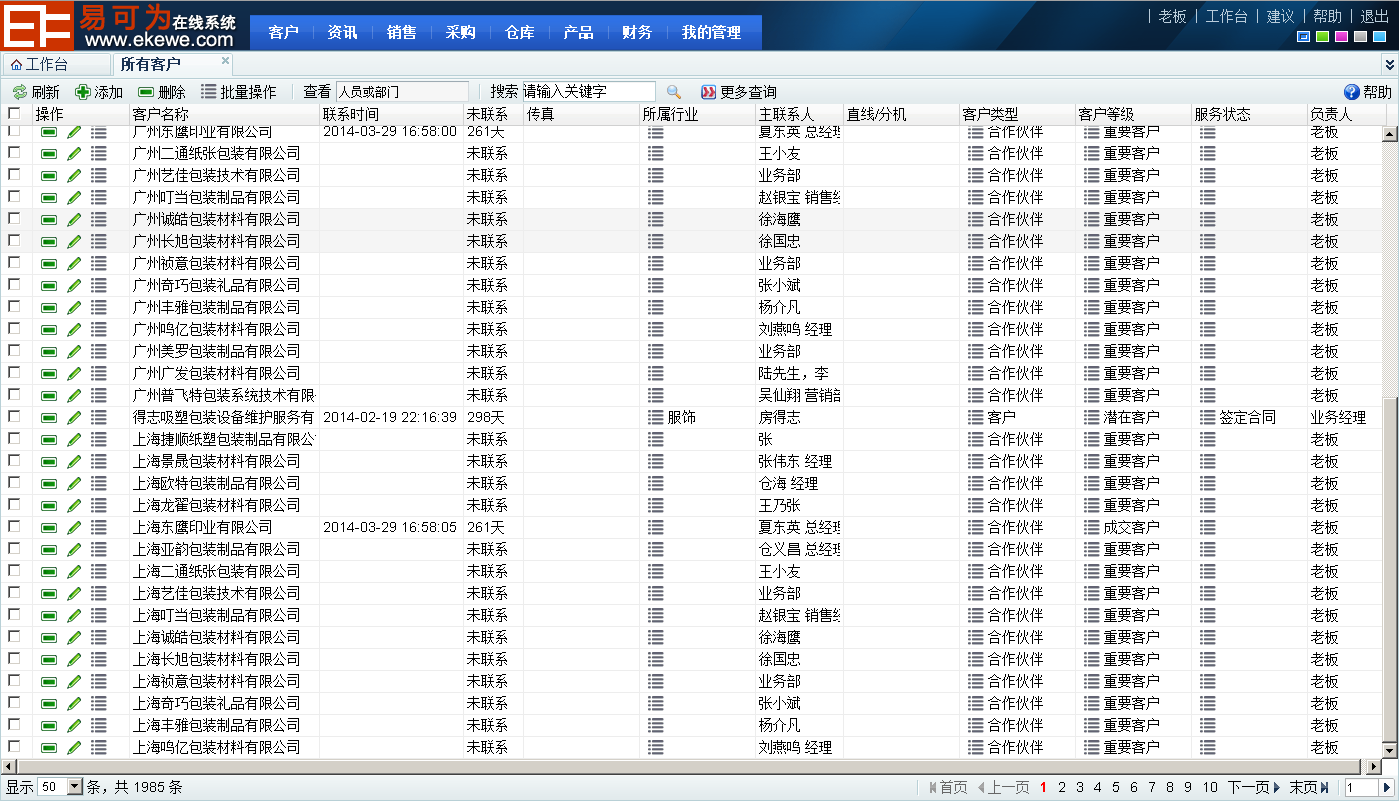Click green delete icon for 广州丰雅包装制品有限公司
This screenshot has width=1399, height=801.
coord(49,308)
